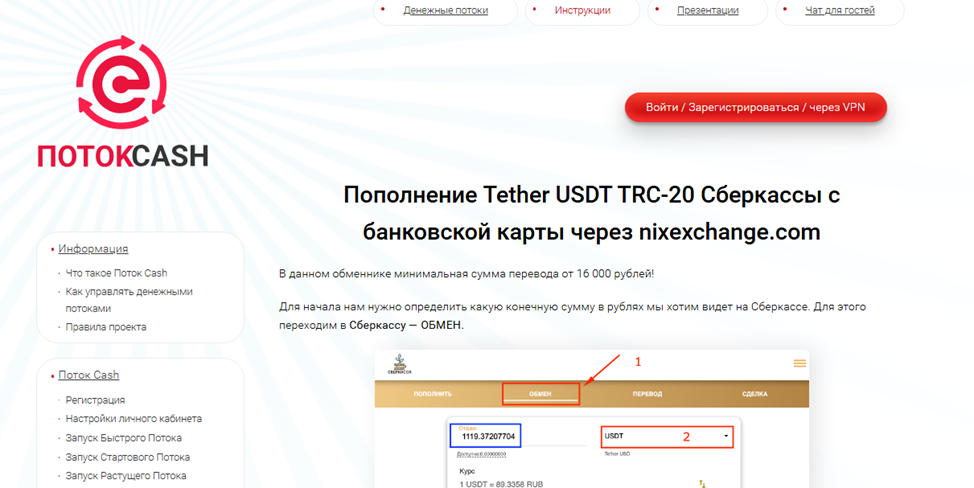Open Запуск Растущего Потока link
This screenshot has width=974, height=488.
(126, 476)
